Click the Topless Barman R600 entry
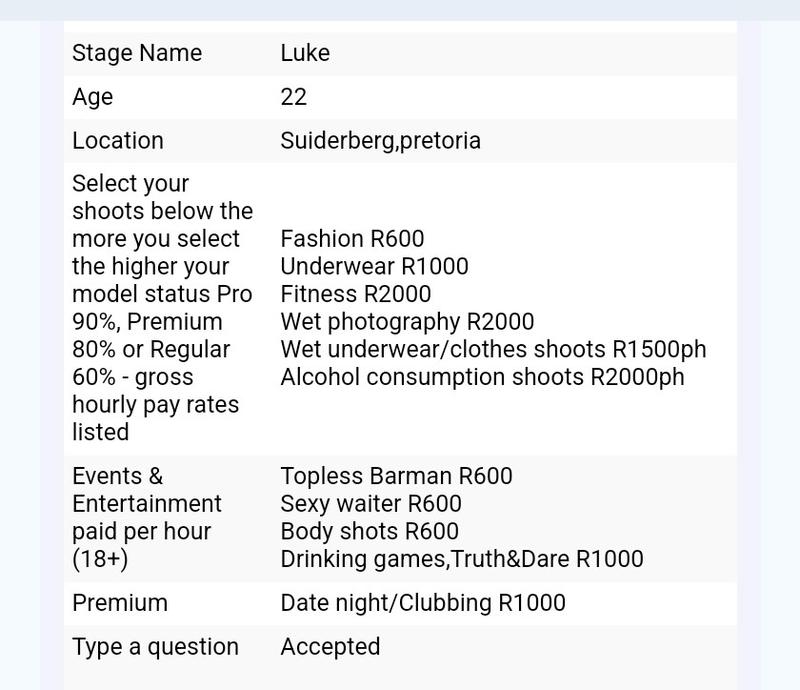The height and width of the screenshot is (690, 800). [396, 476]
